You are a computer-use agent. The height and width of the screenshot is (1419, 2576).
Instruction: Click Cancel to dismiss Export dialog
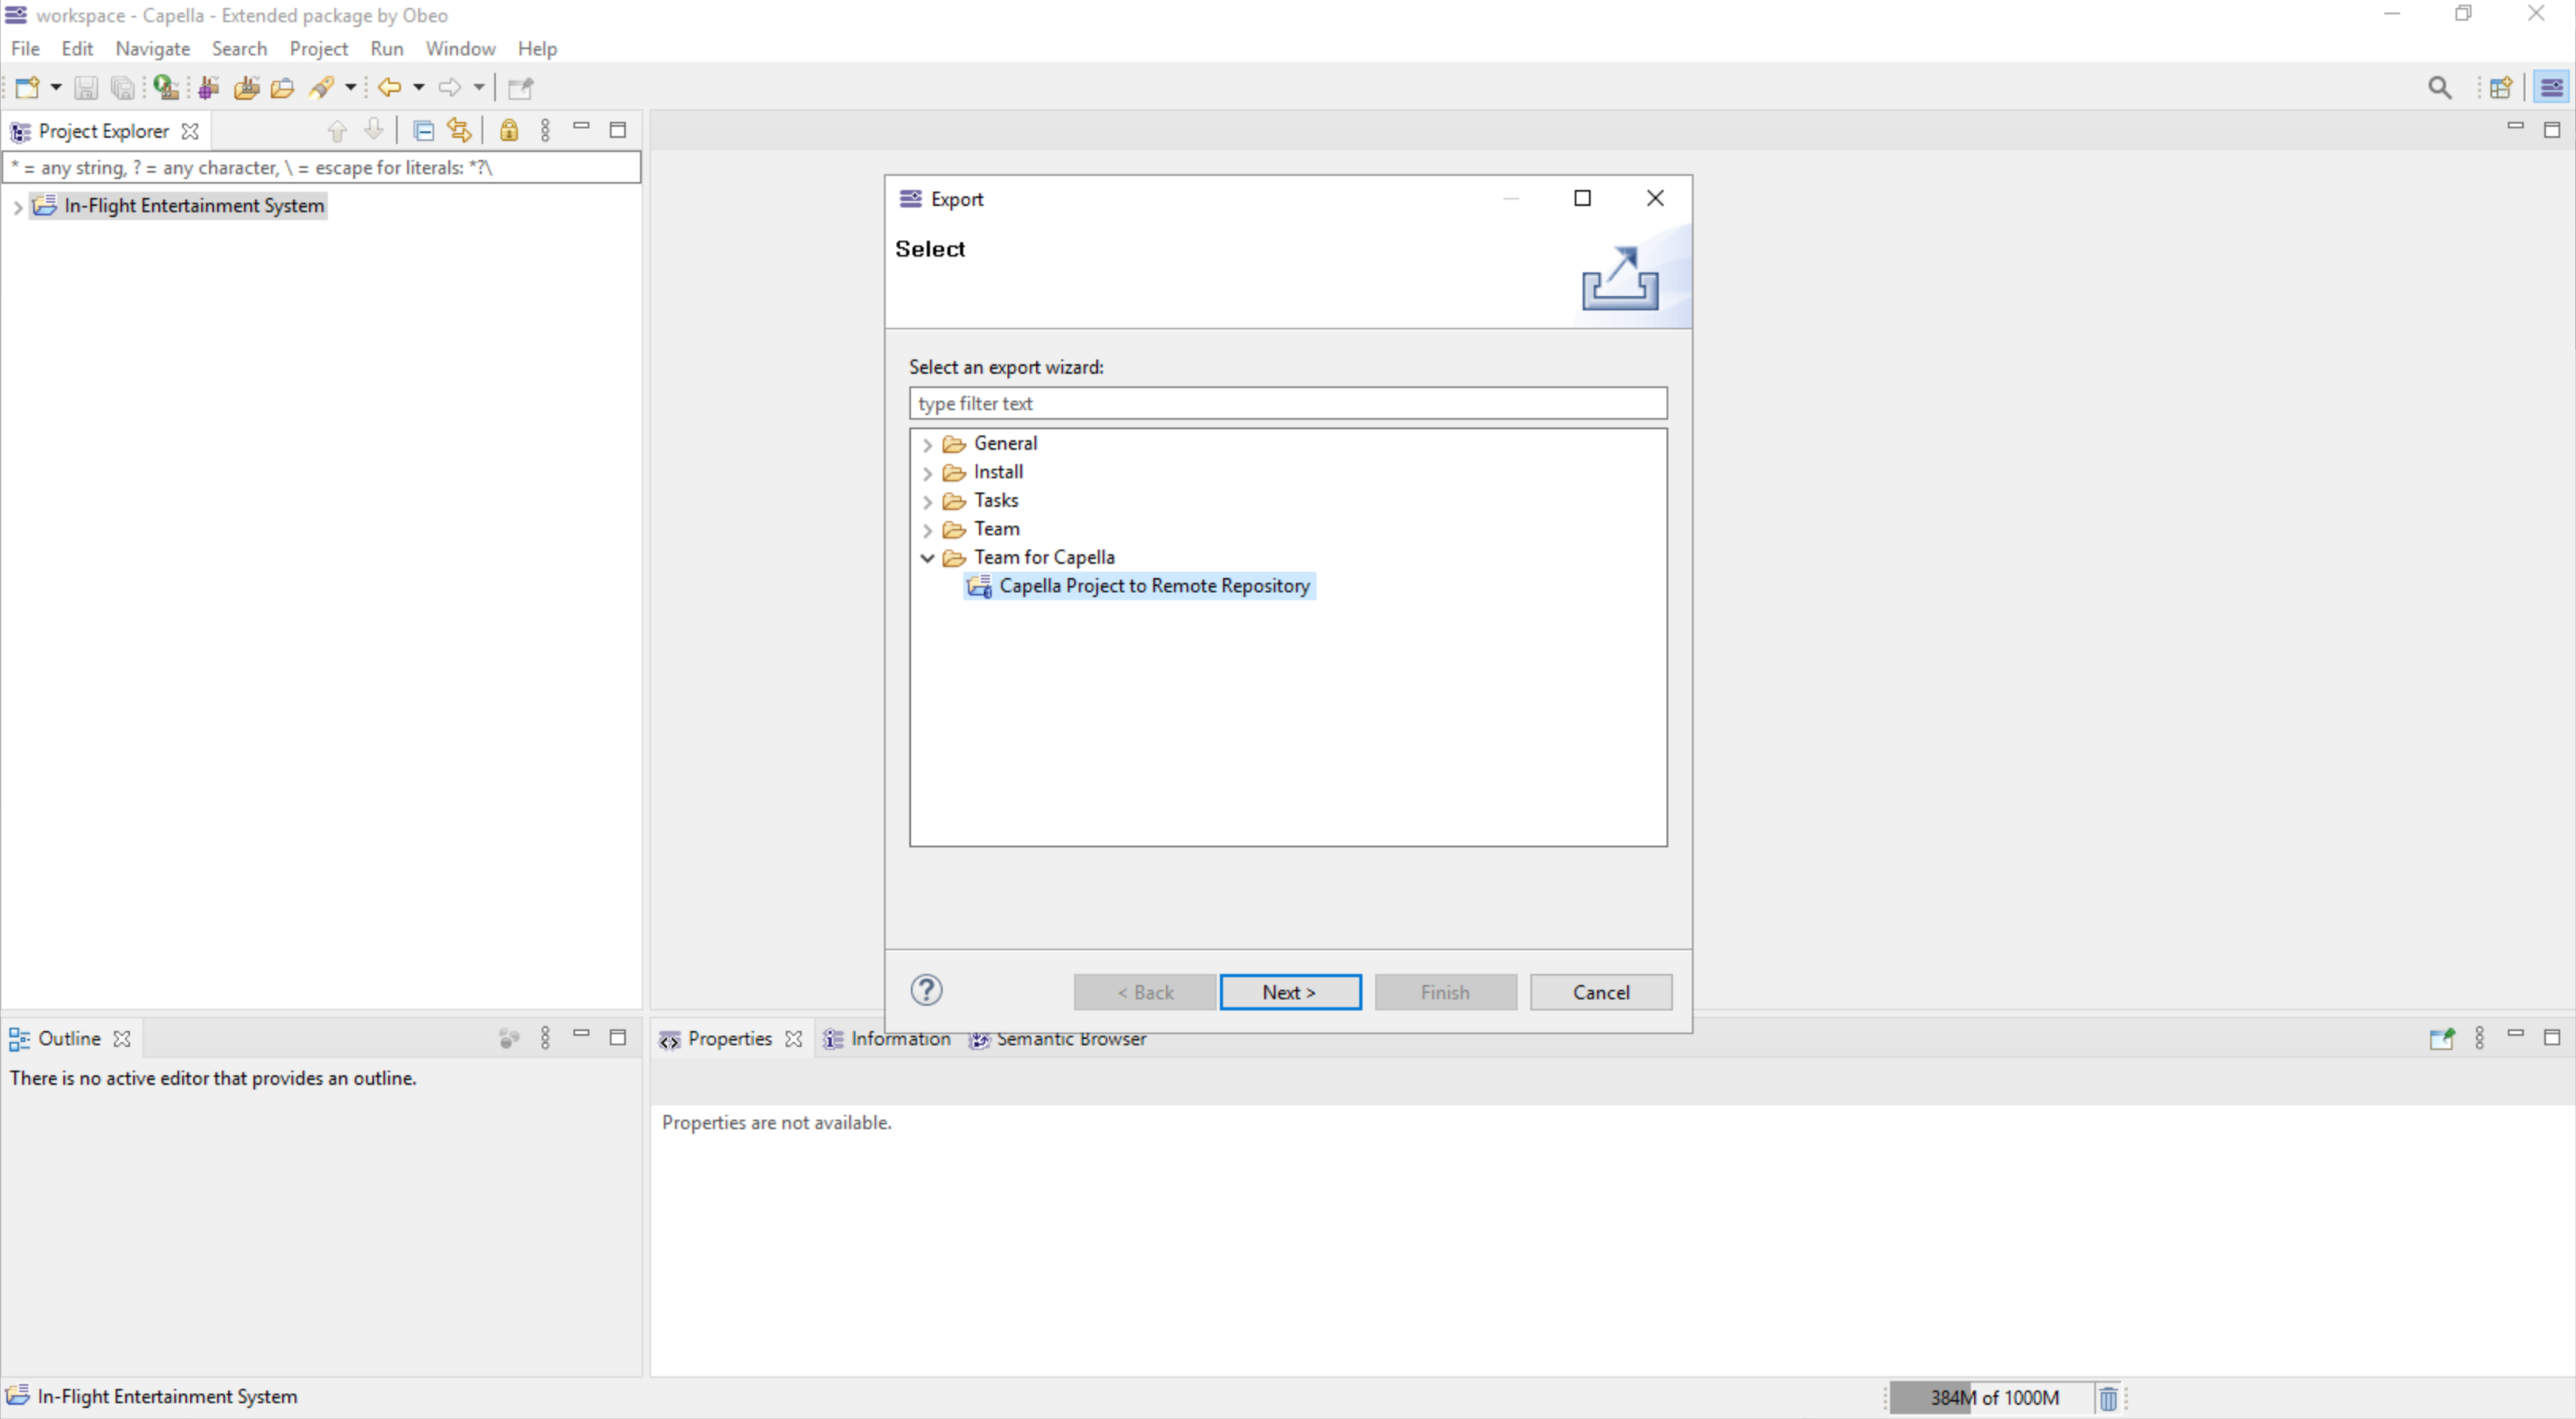1599,991
